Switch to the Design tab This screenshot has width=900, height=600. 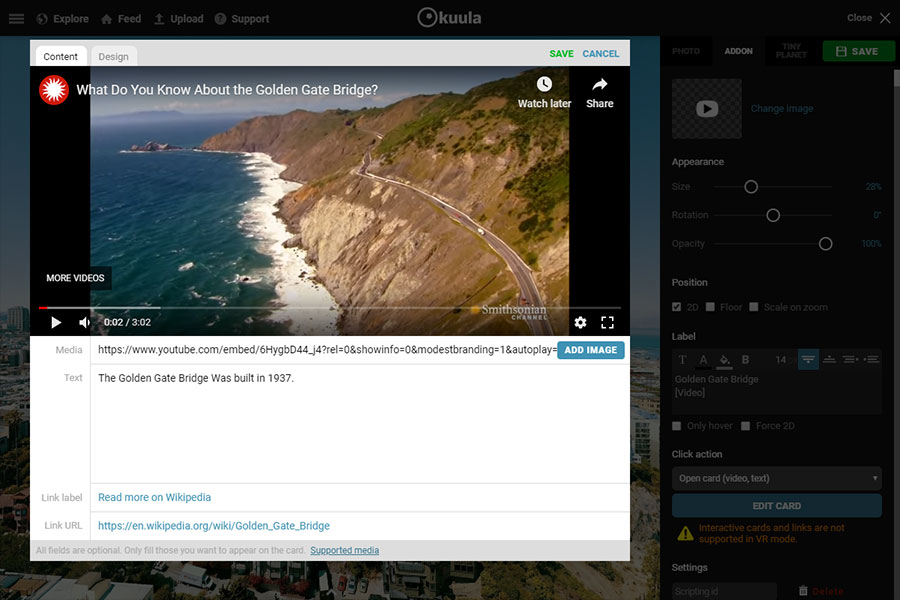click(114, 56)
